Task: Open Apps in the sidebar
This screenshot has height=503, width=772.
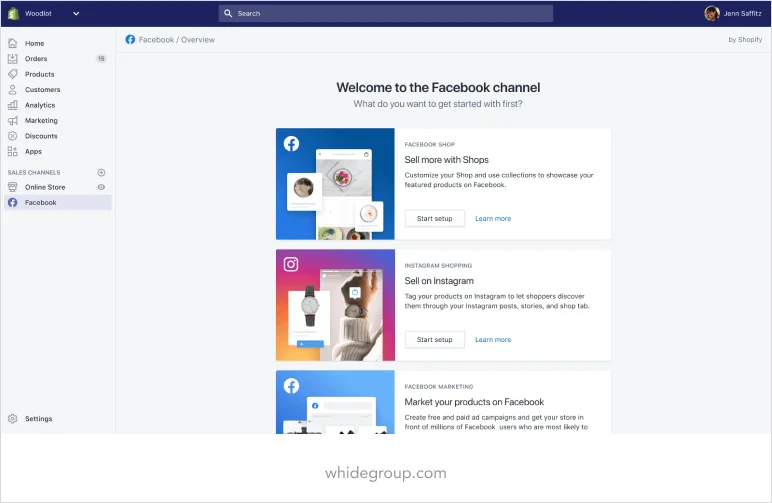Action: click(x=33, y=152)
